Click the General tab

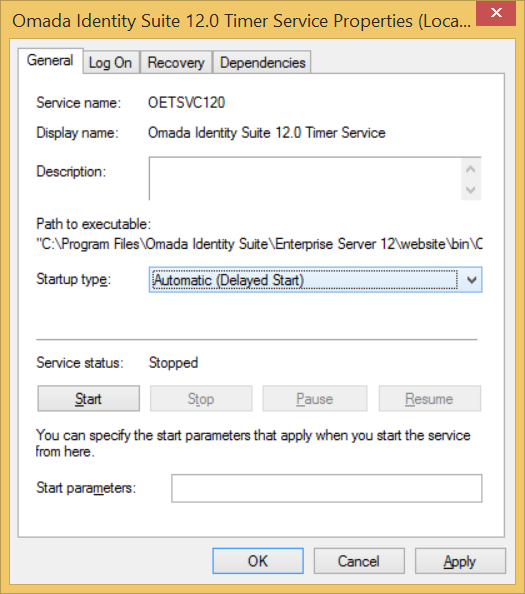(x=50, y=61)
